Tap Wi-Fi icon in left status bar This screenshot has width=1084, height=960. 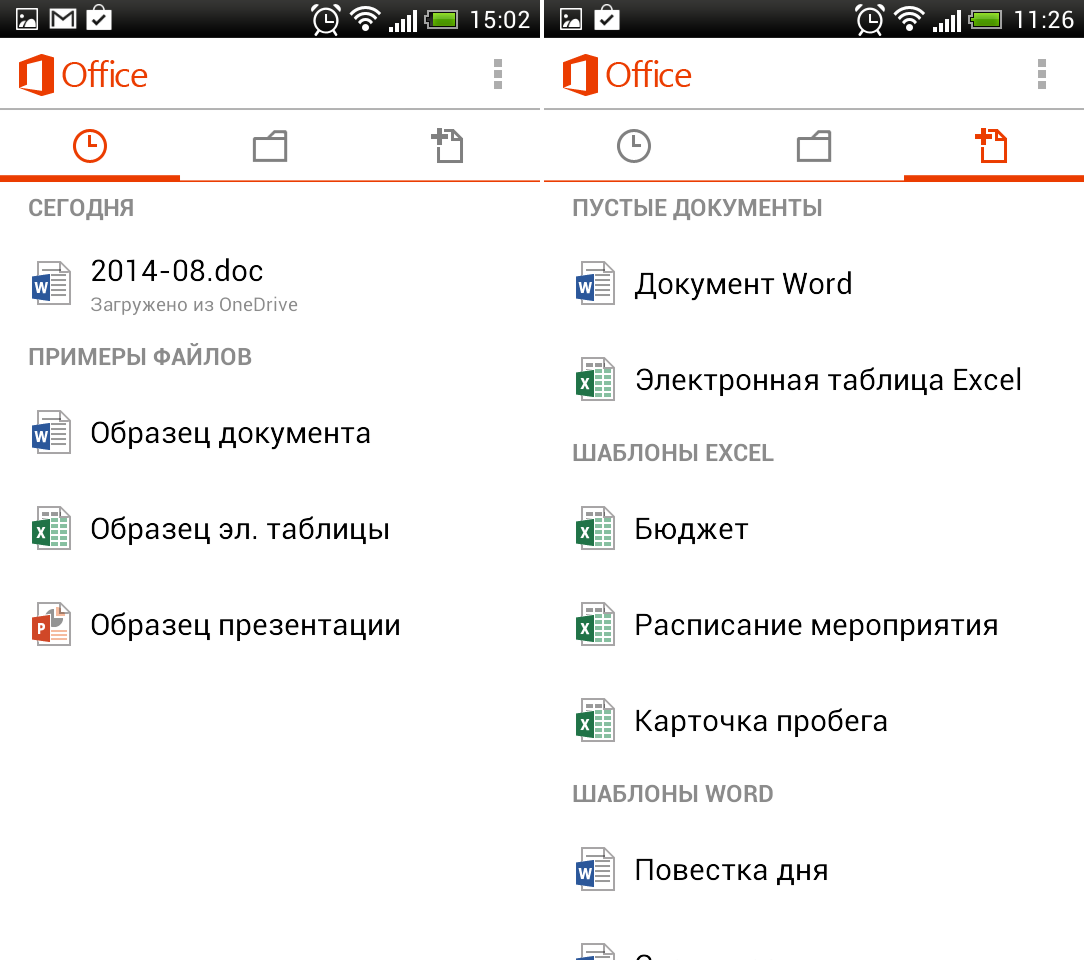pyautogui.click(x=366, y=19)
